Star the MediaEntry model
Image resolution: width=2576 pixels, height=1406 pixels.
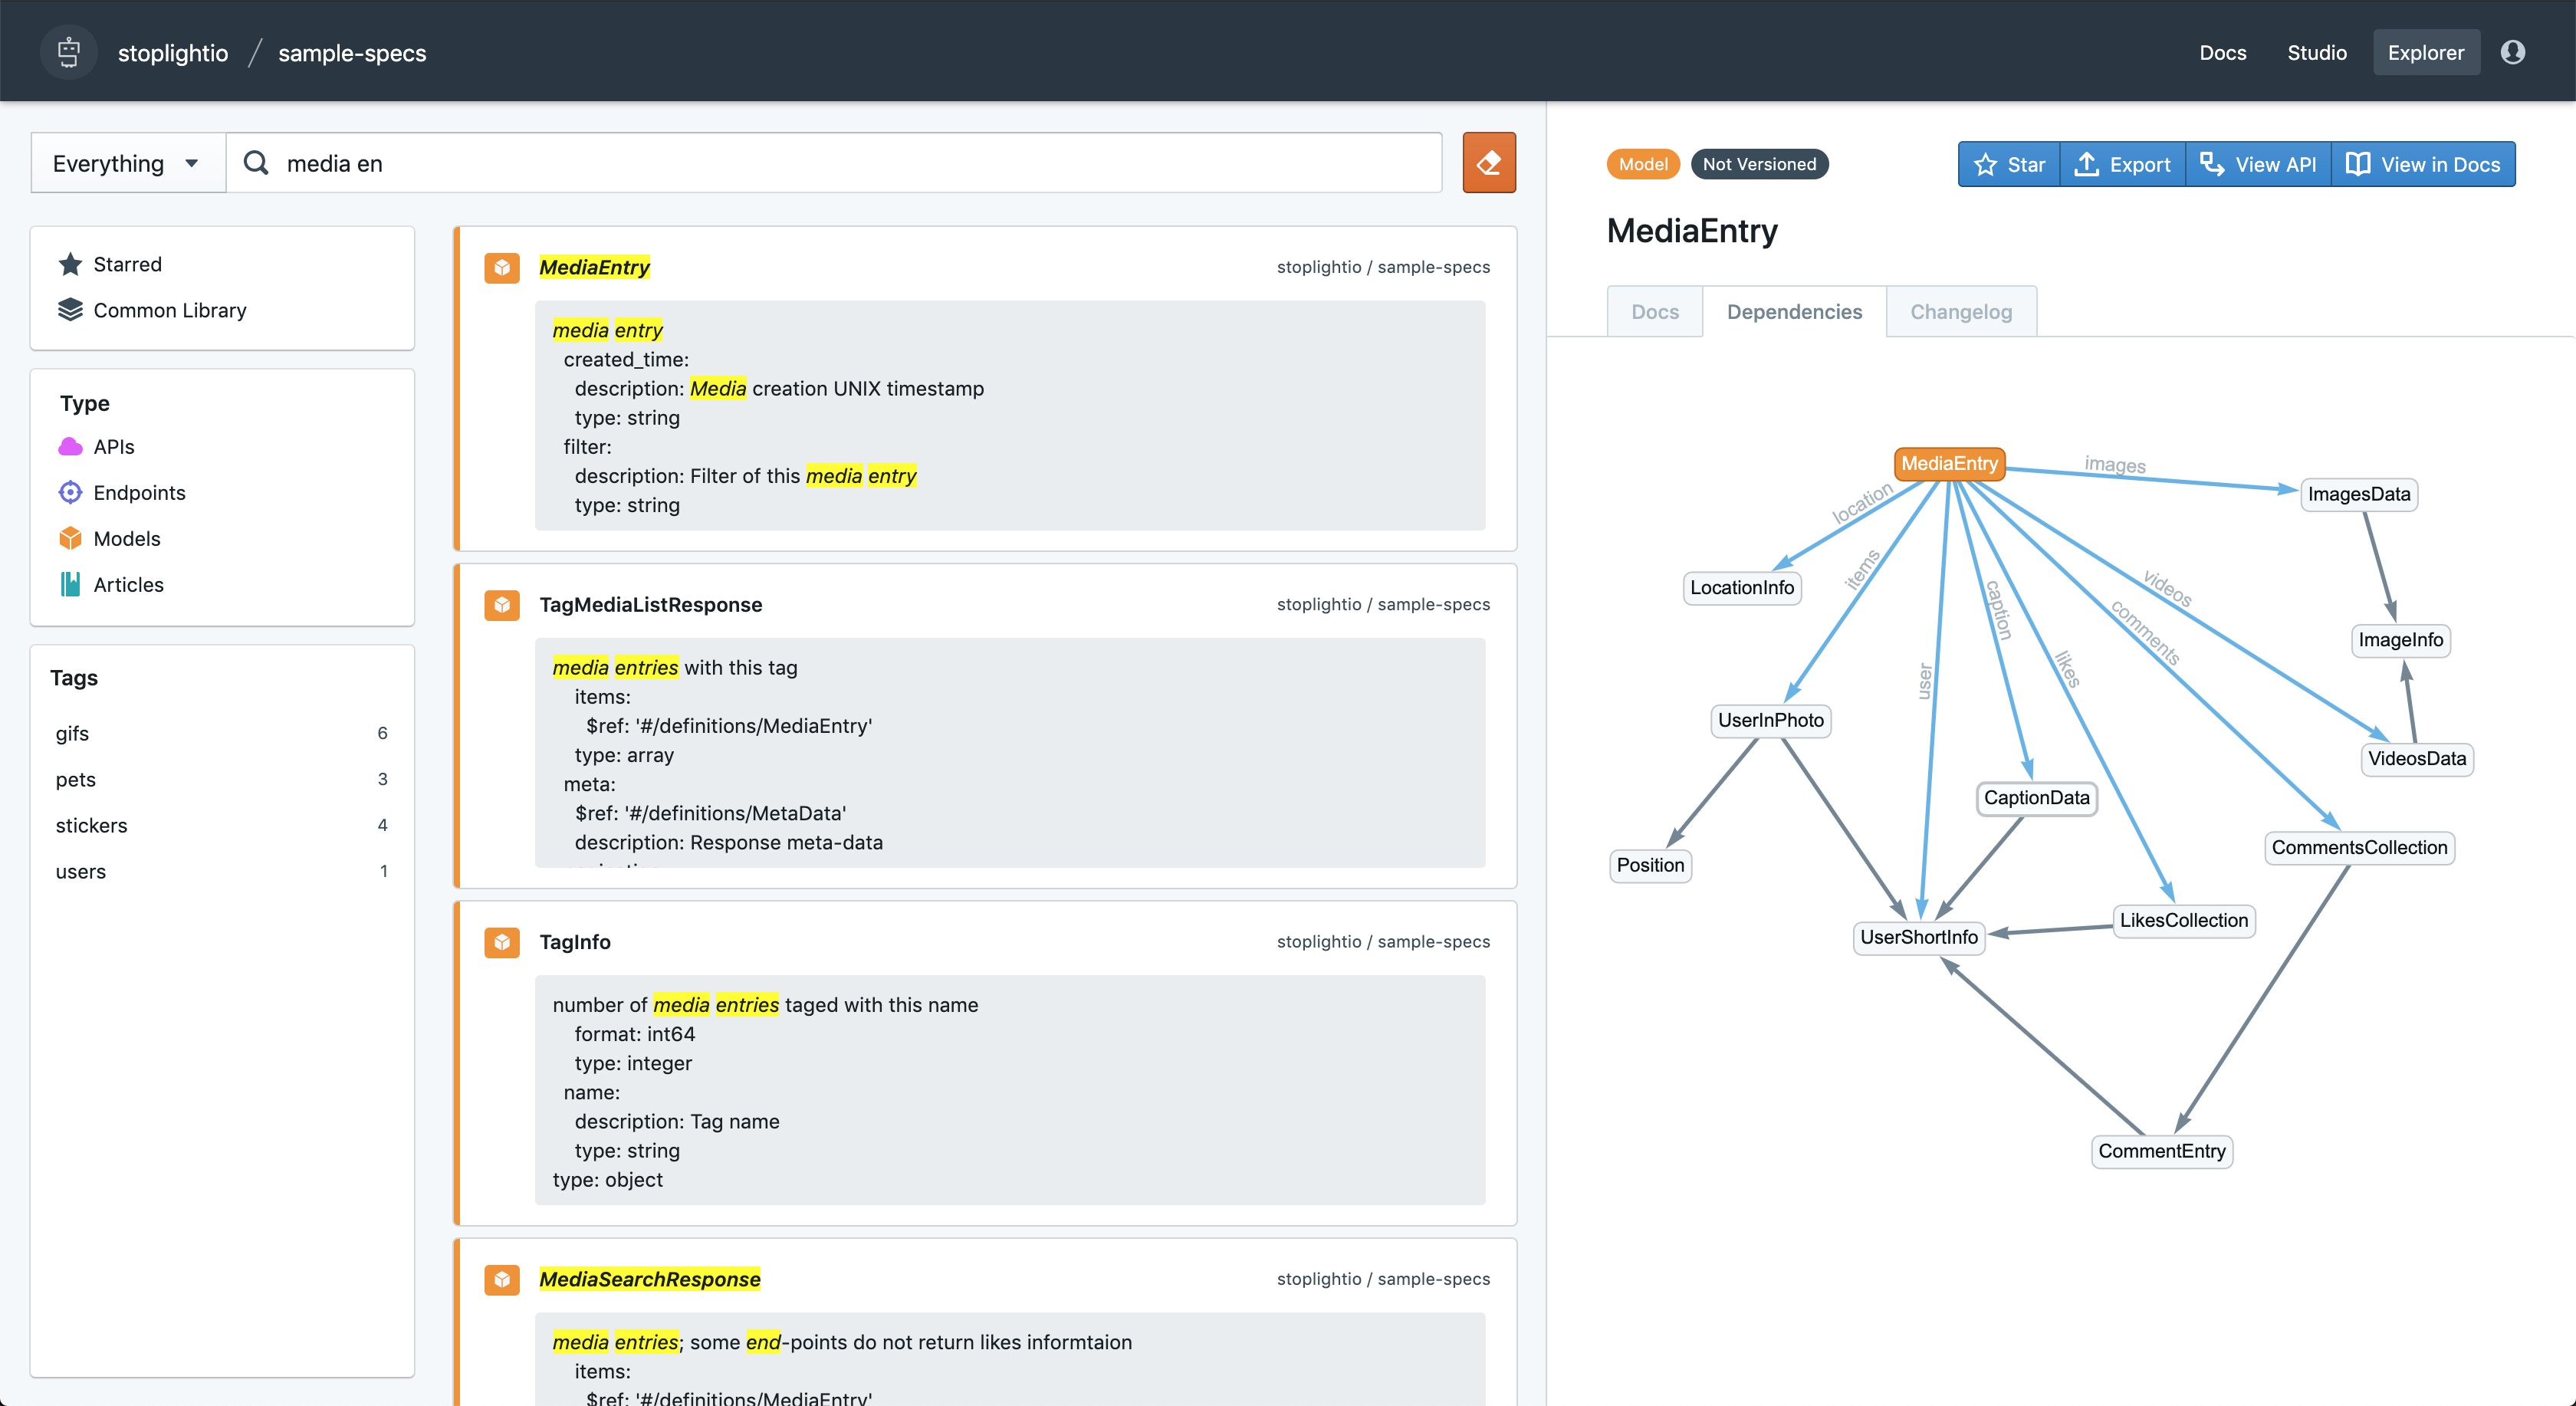coord(2008,164)
